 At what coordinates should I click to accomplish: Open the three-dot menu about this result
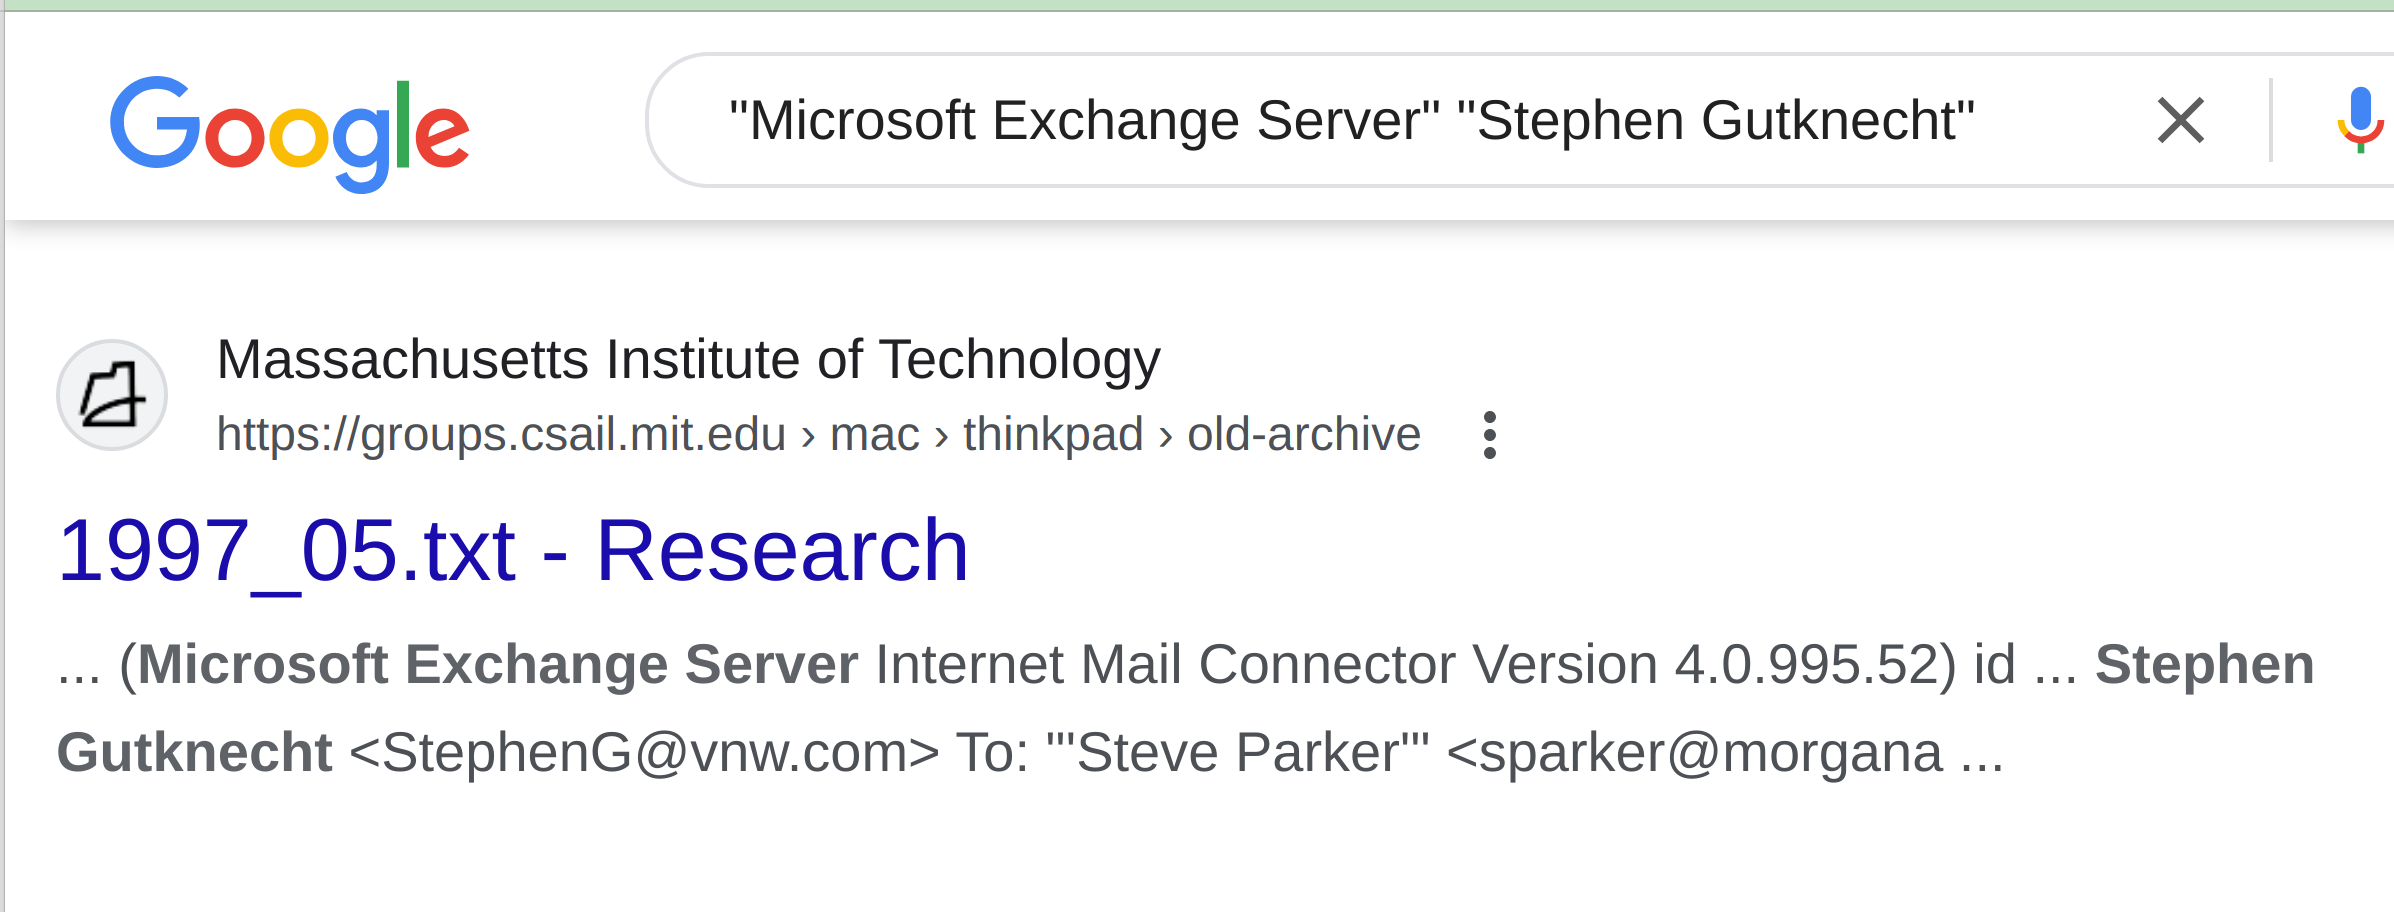(1489, 435)
